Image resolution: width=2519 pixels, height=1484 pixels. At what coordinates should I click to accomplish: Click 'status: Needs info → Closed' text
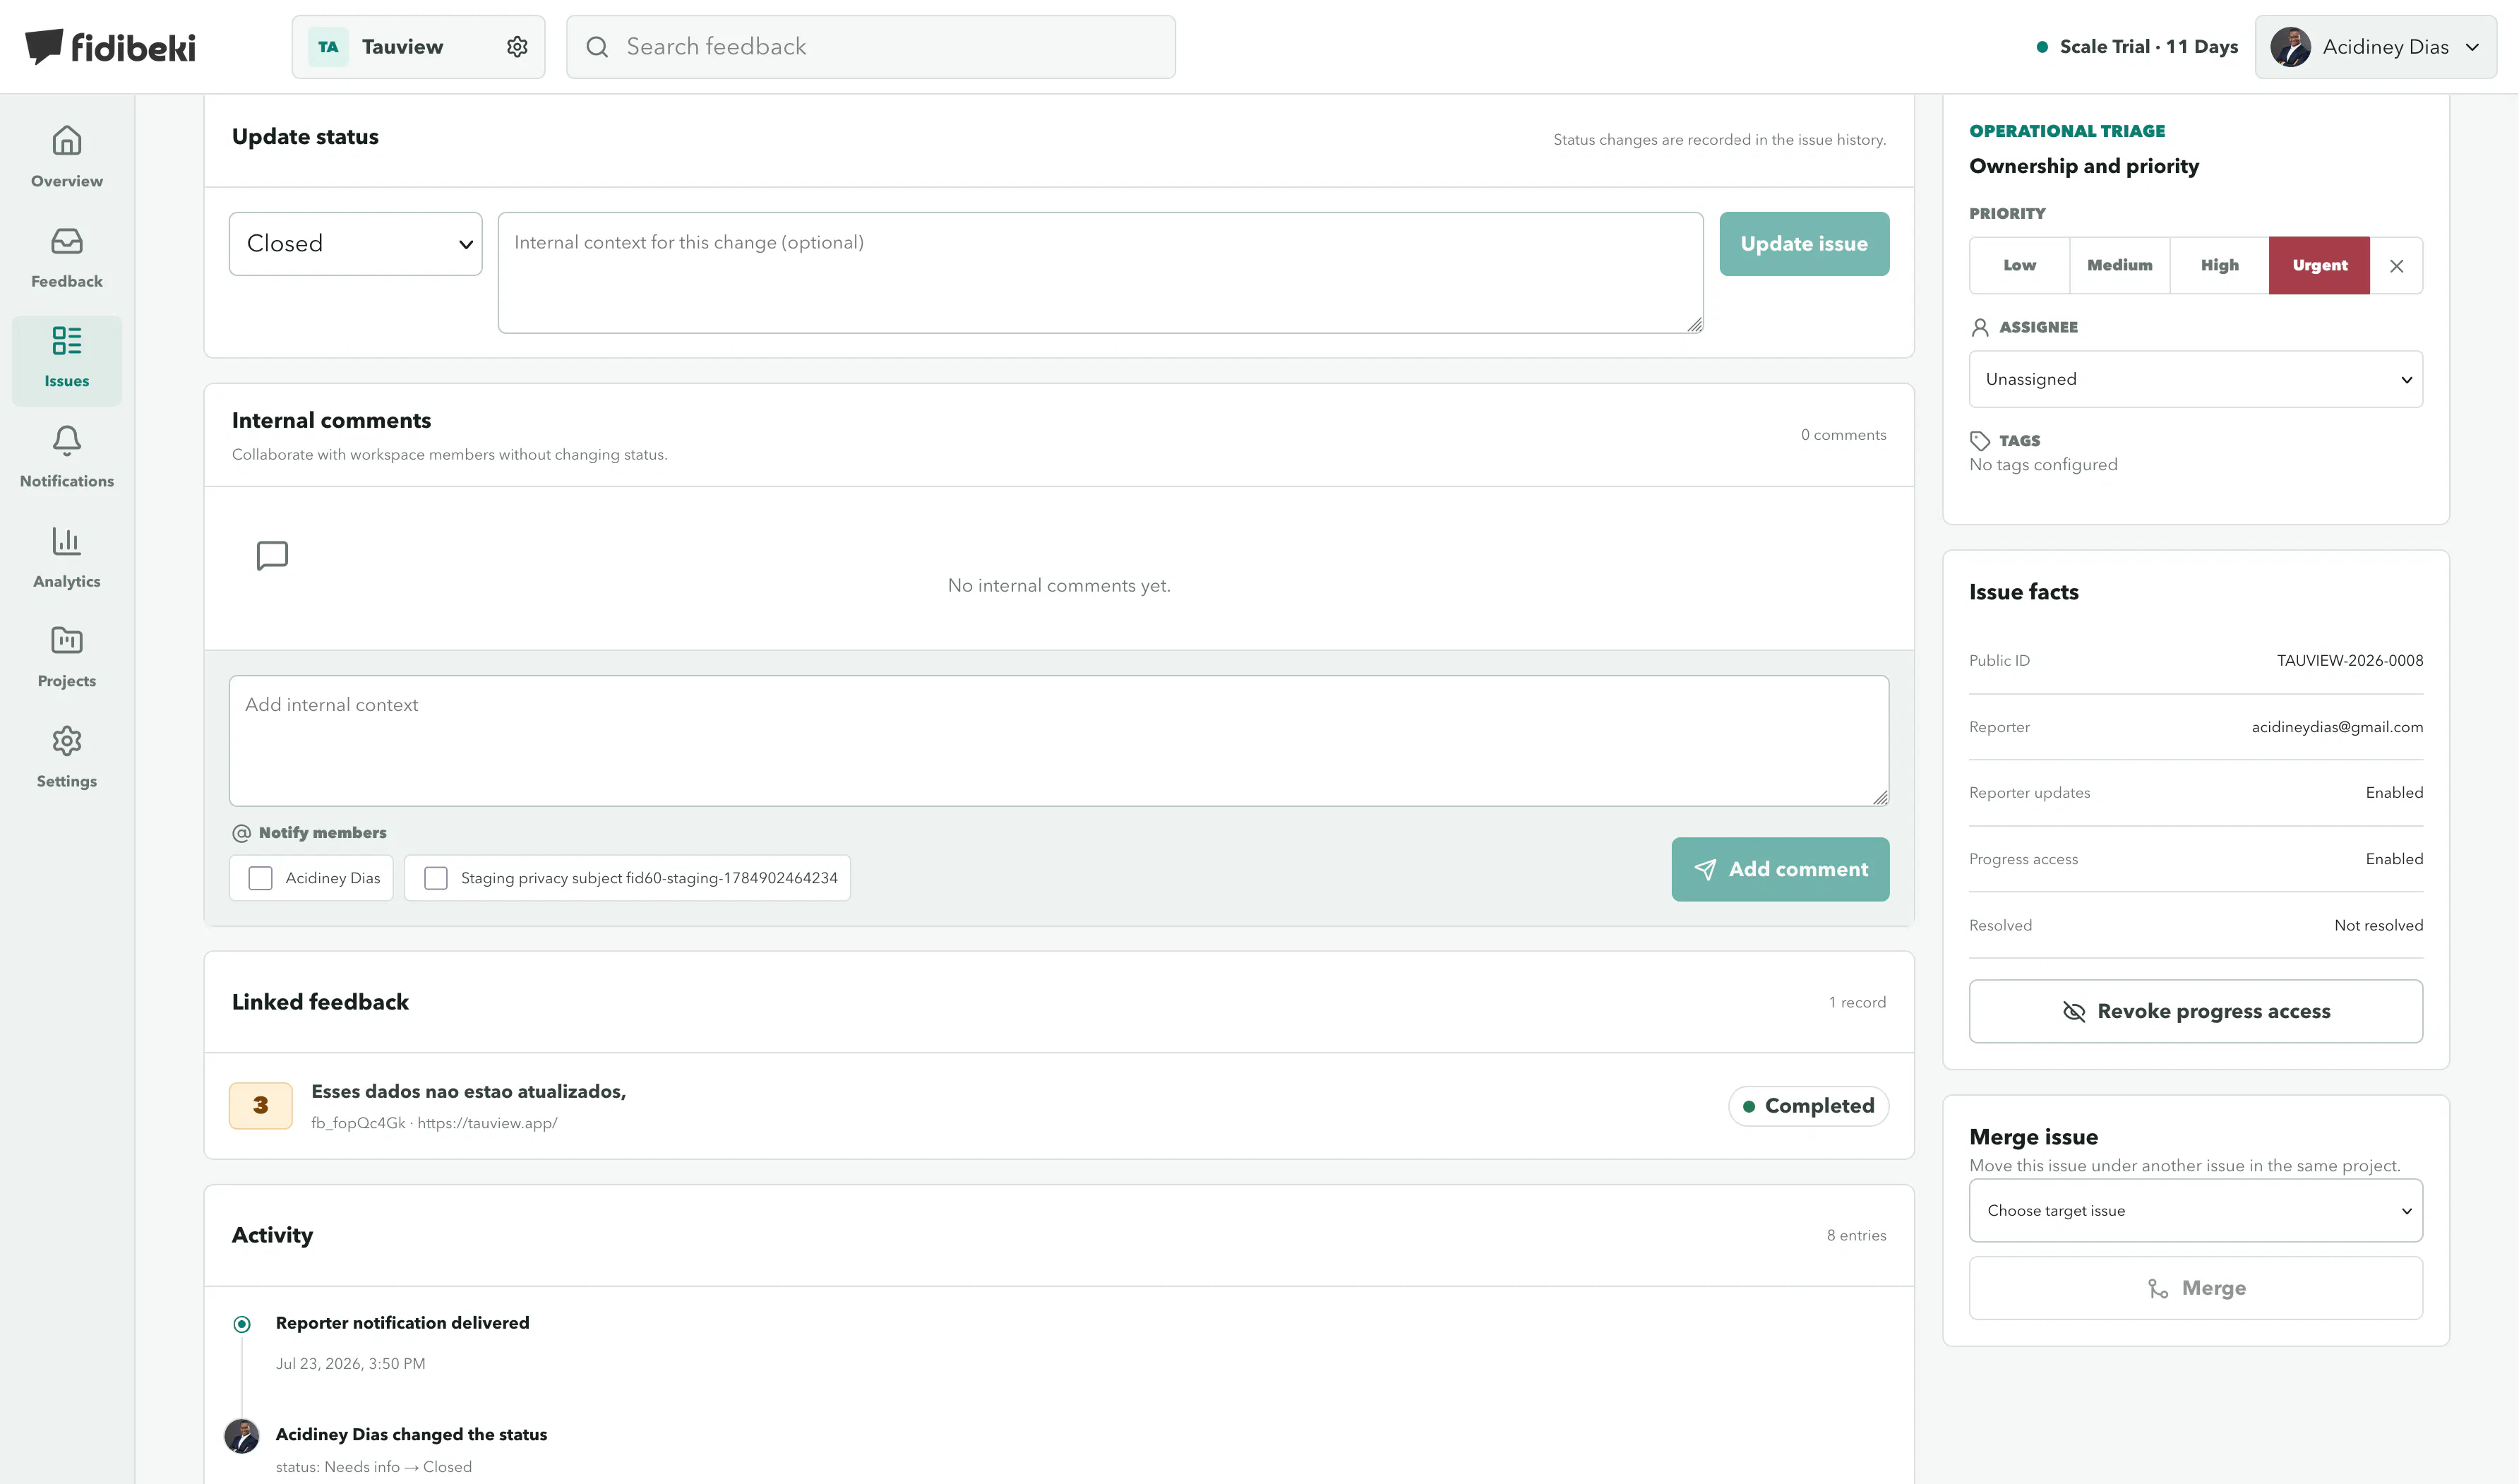(373, 1467)
